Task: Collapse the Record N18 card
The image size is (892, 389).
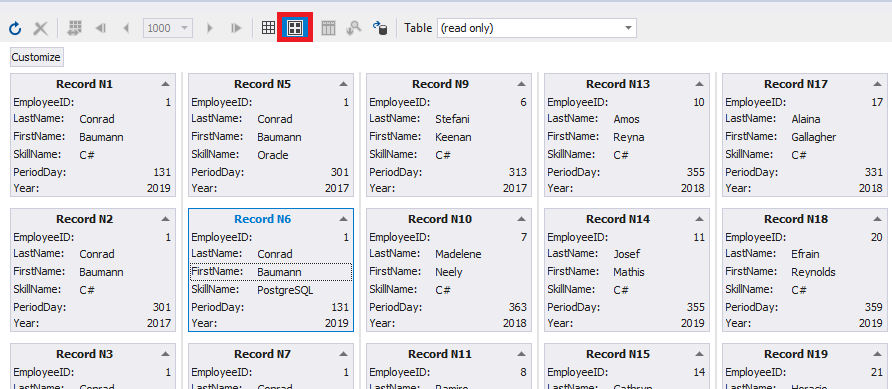Action: [x=878, y=219]
